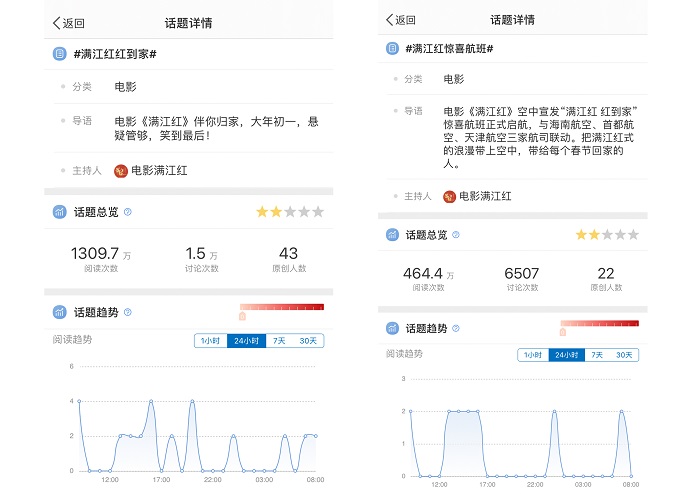700x494 pixels.
Task: Open help icon beside 话题总览 in left panel
Action: click(x=128, y=212)
